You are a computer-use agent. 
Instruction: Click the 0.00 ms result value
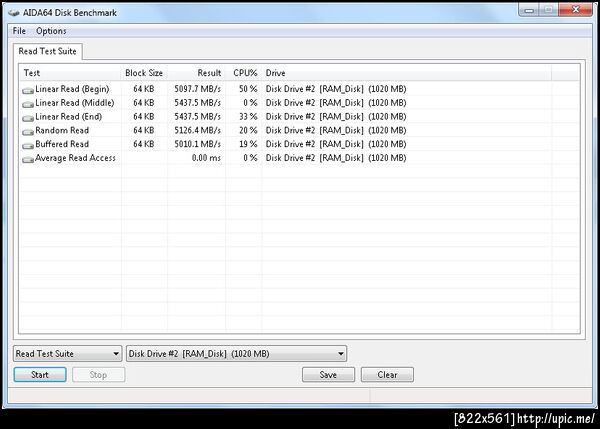206,158
